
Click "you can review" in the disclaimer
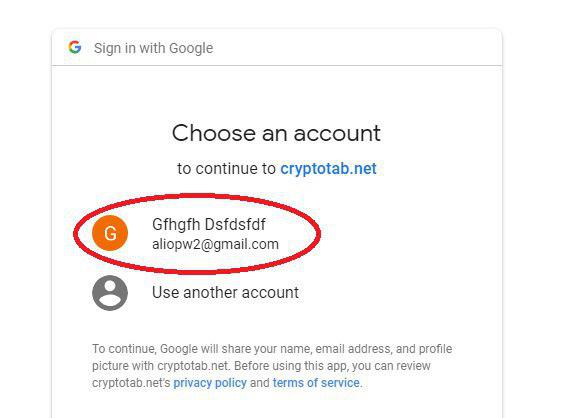point(391,366)
